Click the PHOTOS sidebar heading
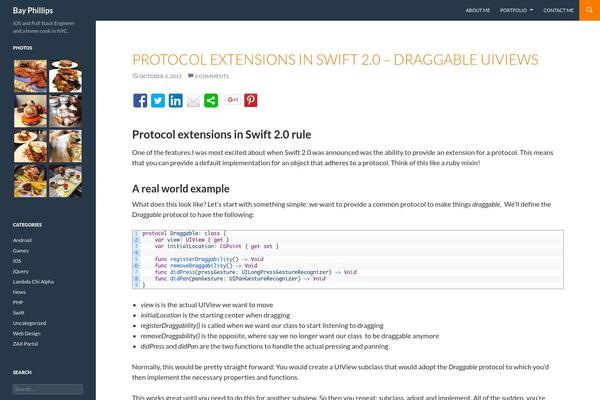Viewport: 600px width, 400px height. tap(23, 48)
